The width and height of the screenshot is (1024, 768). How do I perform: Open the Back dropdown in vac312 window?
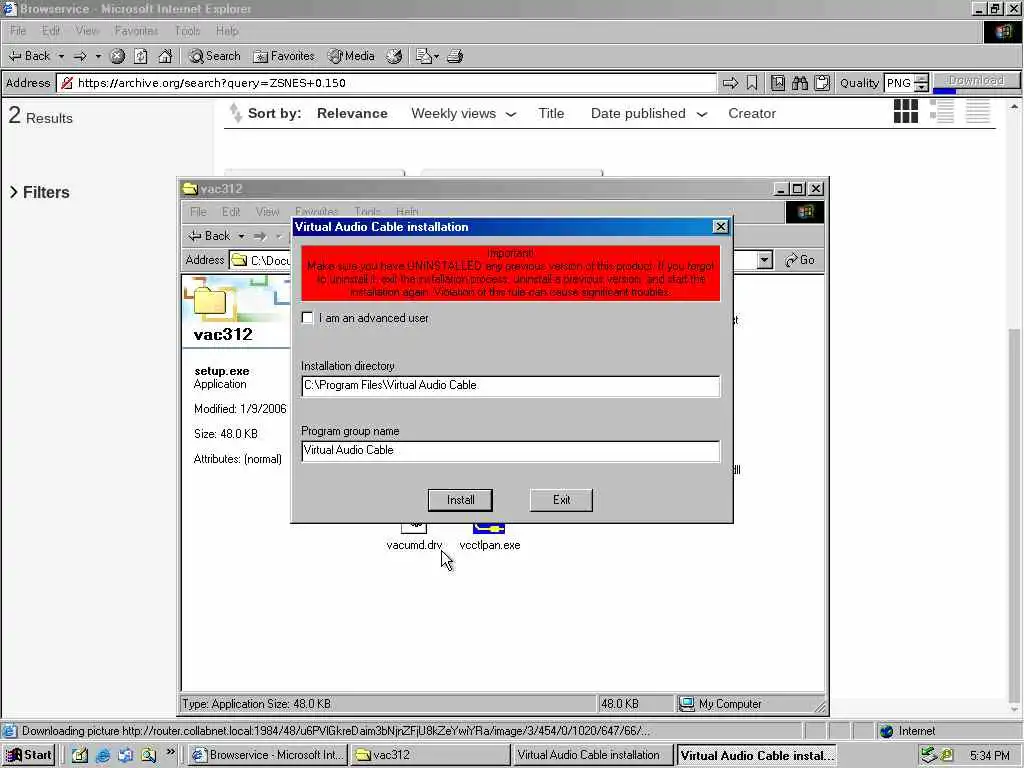click(x=241, y=236)
